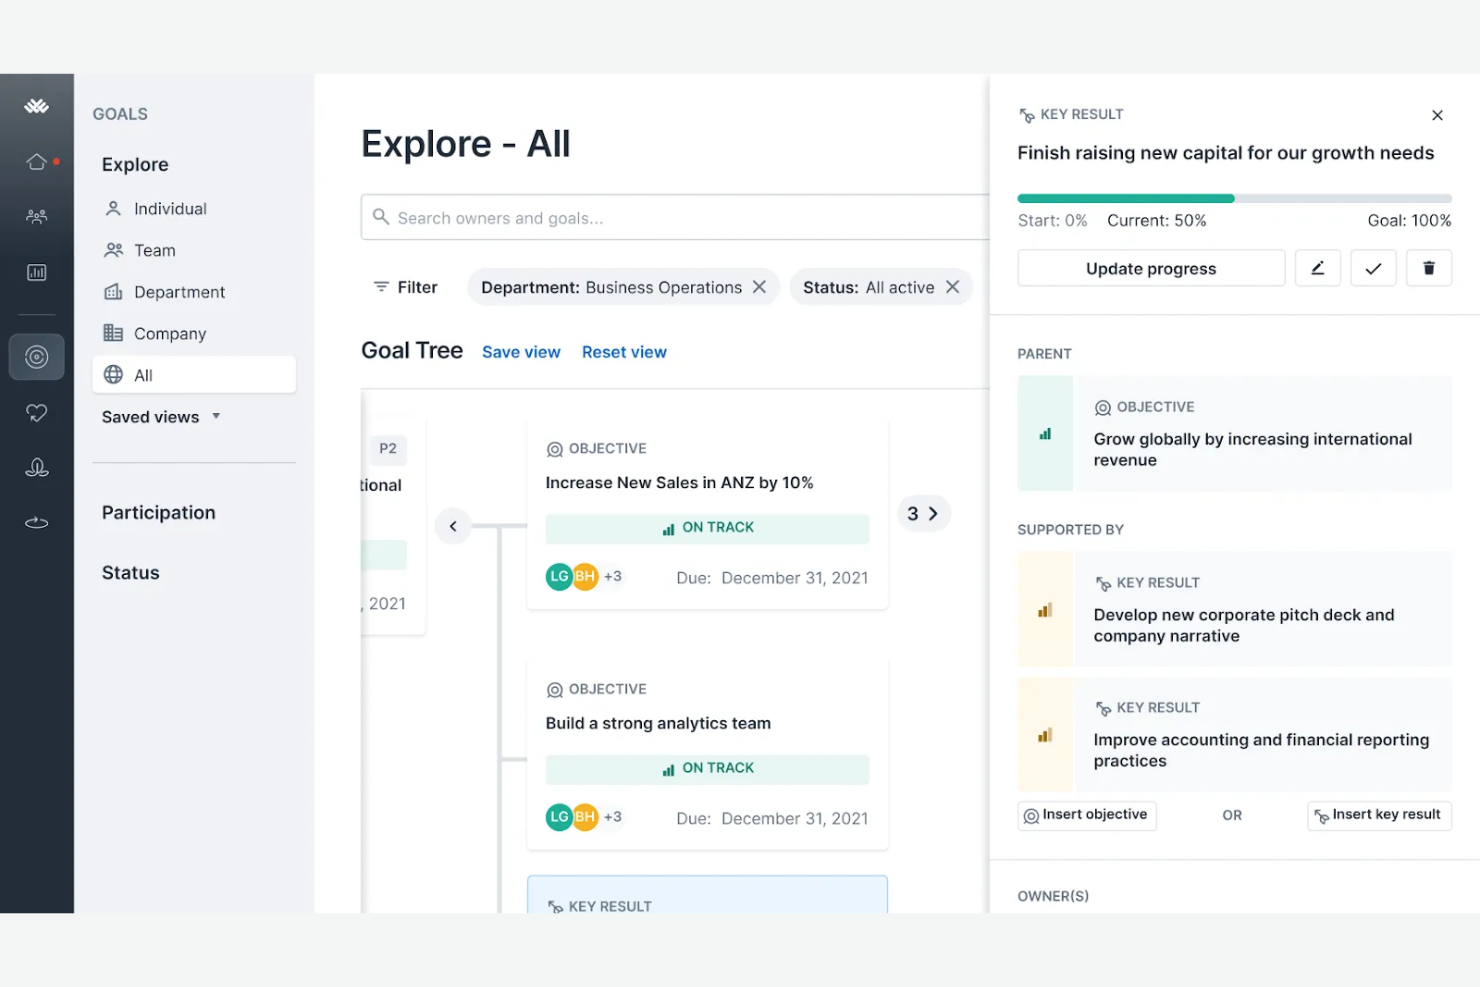Select the Reset view link
The height and width of the screenshot is (987, 1480).
pos(624,351)
